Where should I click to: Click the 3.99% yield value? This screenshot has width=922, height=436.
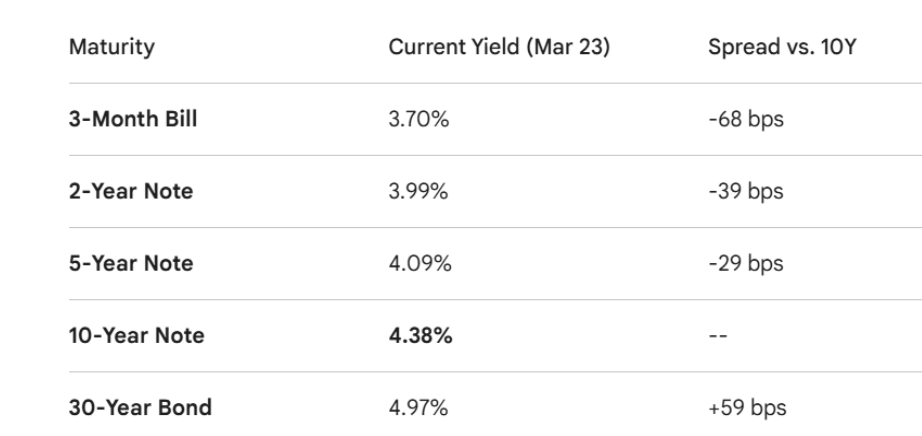coord(418,191)
